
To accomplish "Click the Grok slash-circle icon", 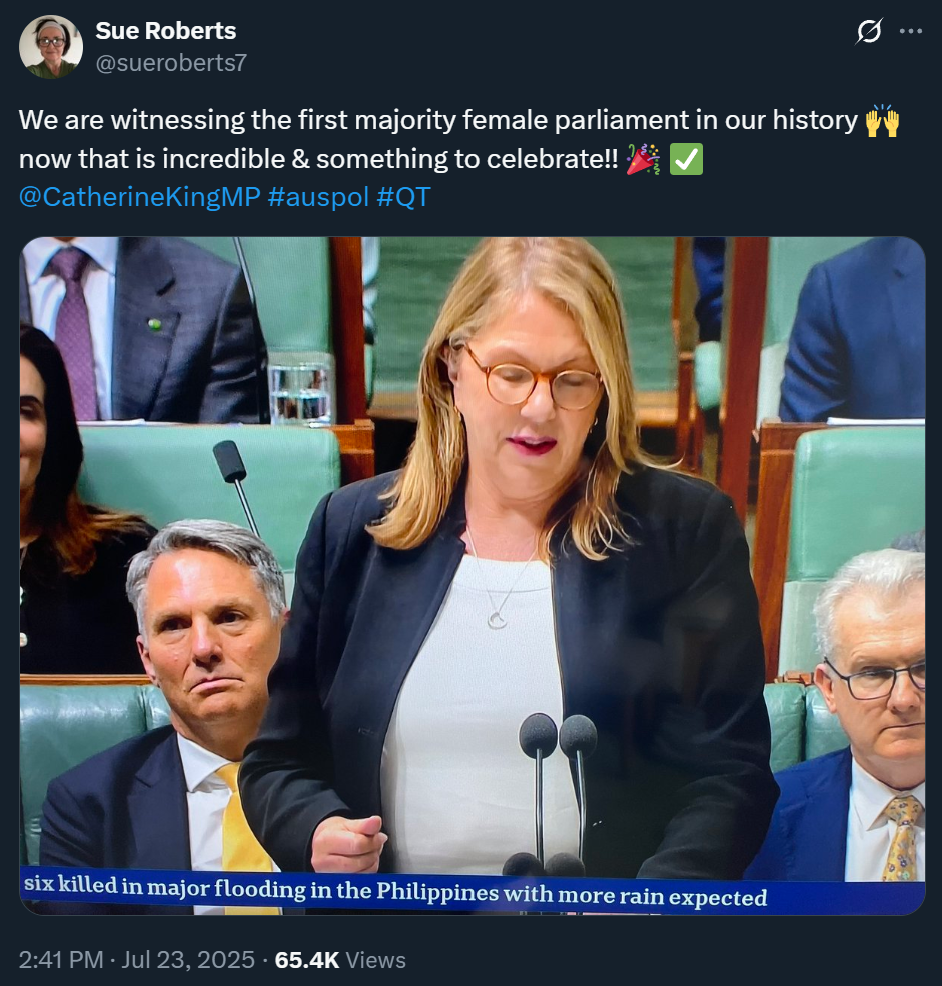I will tap(868, 31).
